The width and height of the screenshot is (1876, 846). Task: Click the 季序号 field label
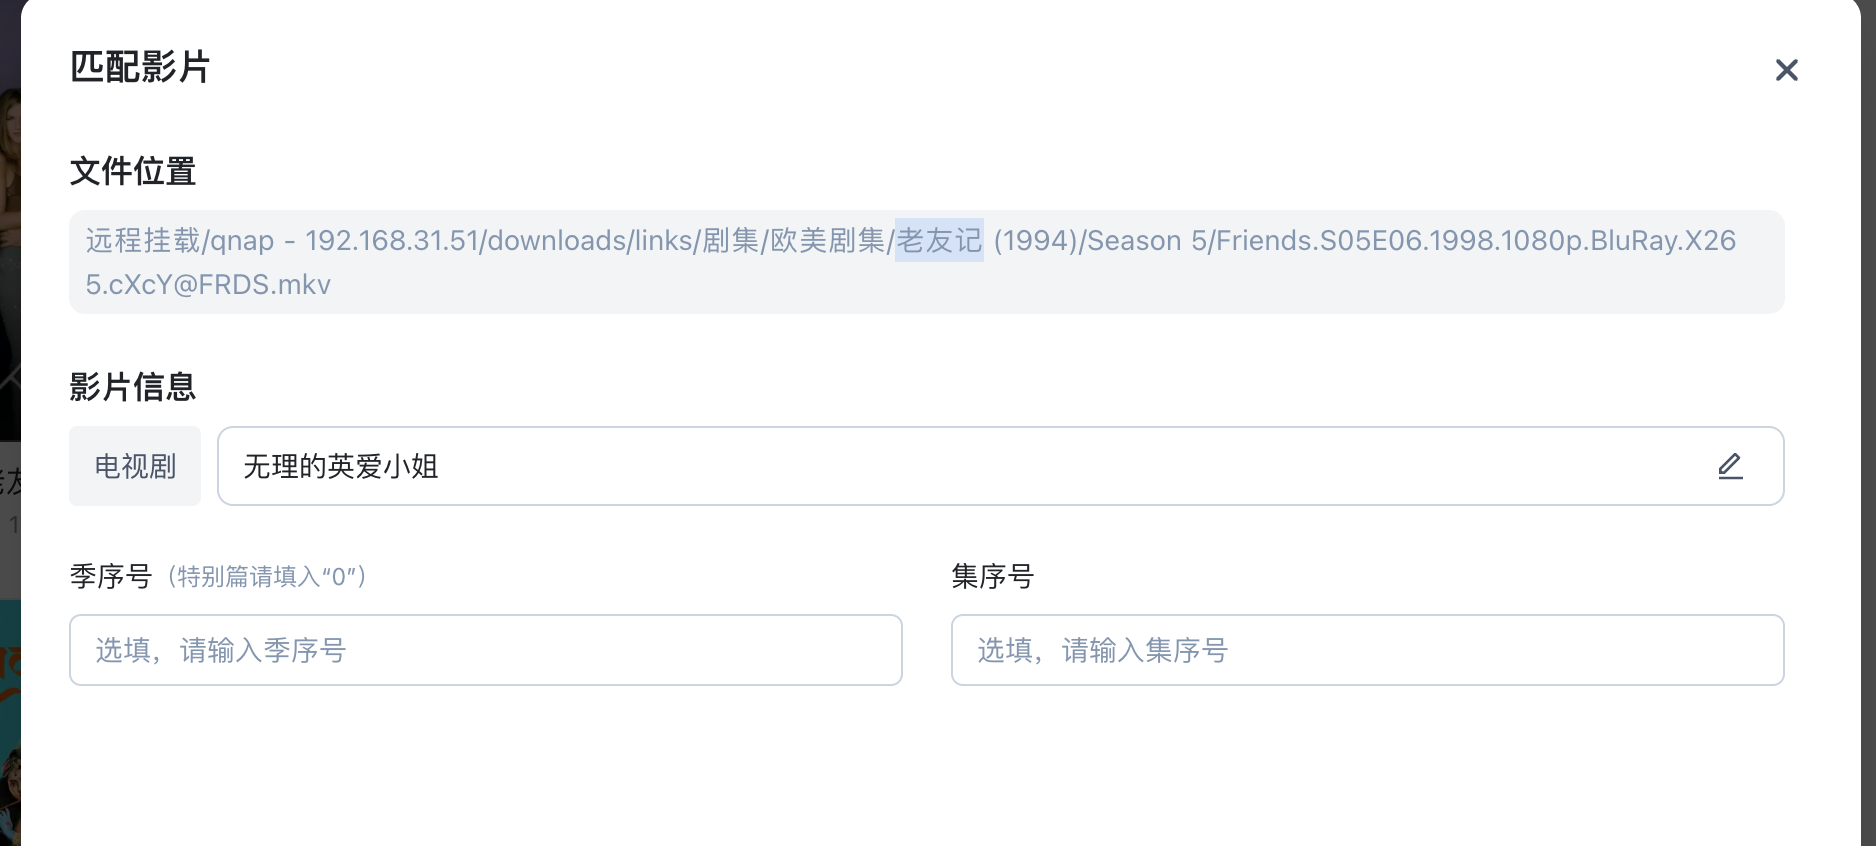(x=110, y=576)
